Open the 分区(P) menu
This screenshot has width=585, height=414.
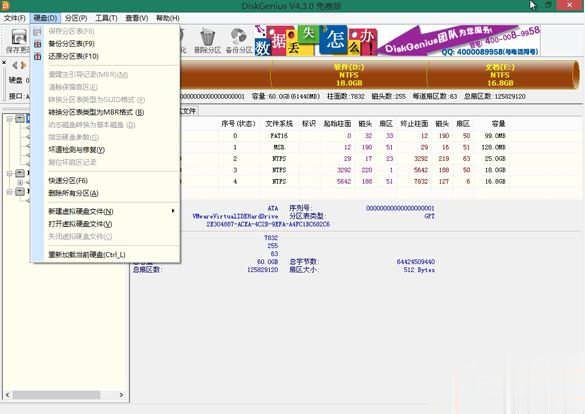(76, 18)
